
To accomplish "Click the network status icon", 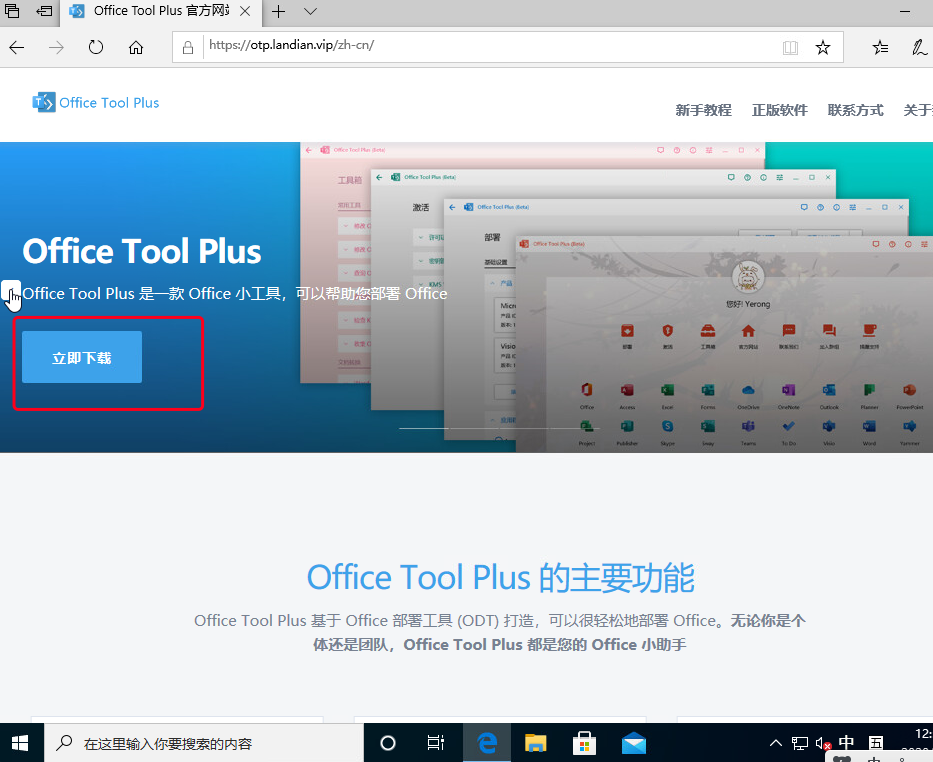I will point(800,743).
